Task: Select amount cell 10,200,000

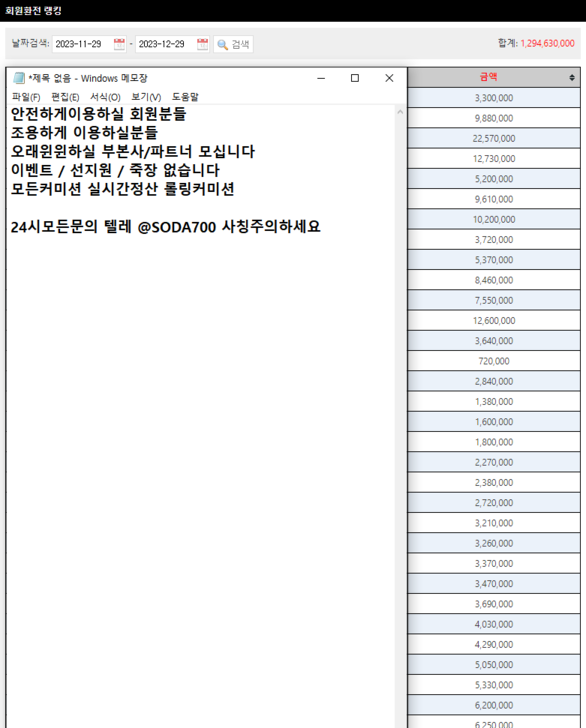Action: (x=494, y=220)
